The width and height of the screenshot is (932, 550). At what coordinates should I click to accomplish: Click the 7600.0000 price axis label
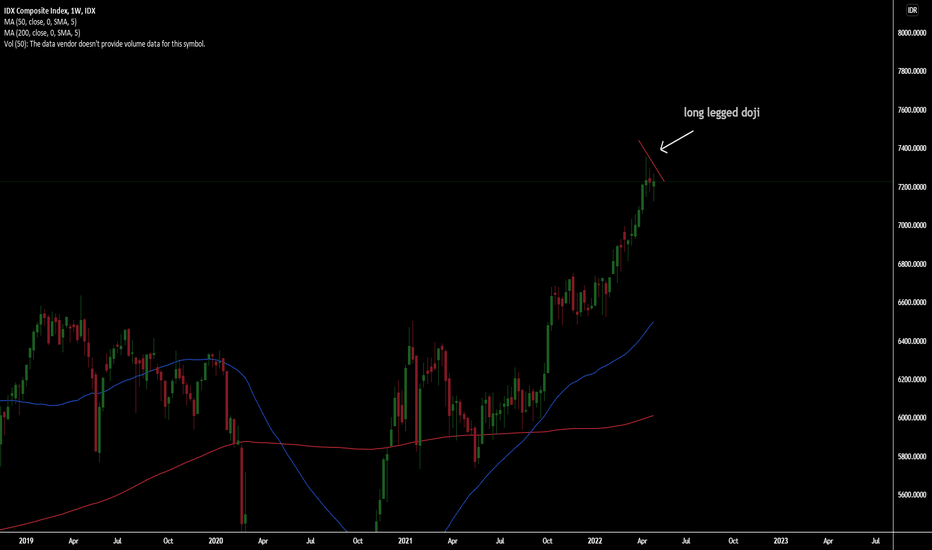912,110
